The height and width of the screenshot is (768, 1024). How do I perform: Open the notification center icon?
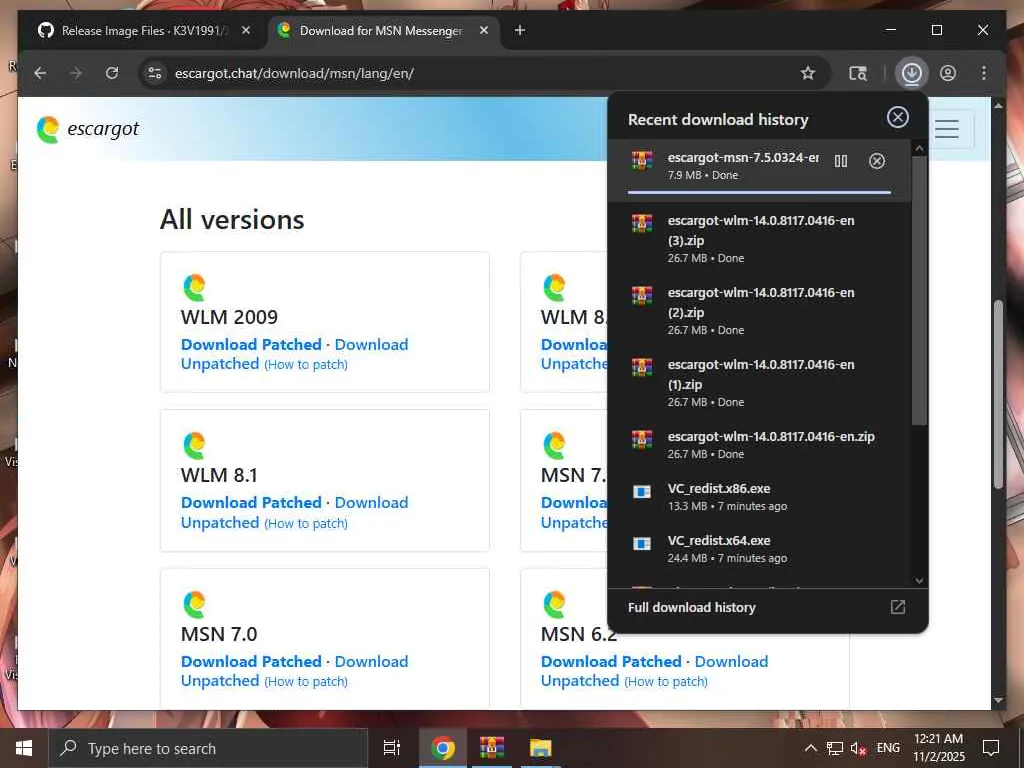(x=991, y=748)
